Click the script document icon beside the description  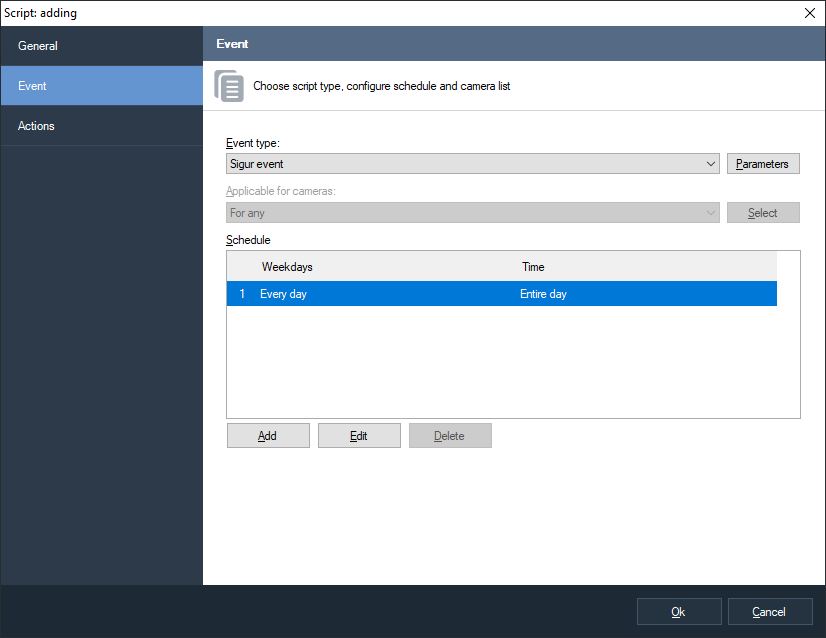(229, 86)
